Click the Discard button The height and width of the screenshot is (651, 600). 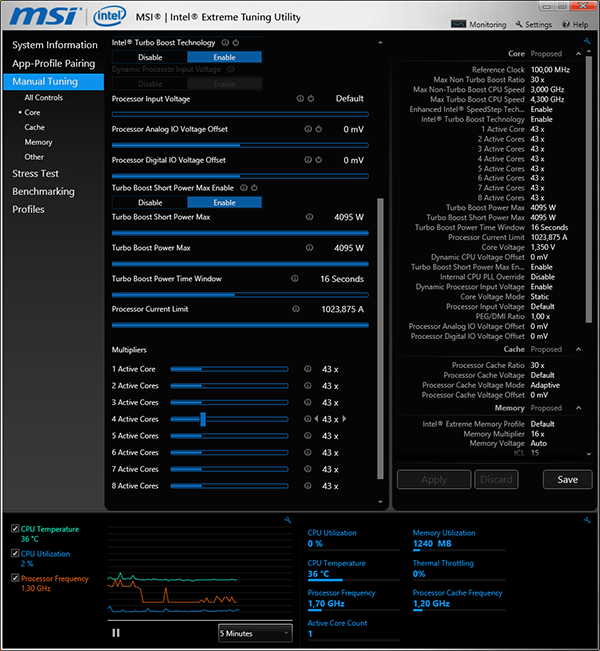tap(496, 480)
